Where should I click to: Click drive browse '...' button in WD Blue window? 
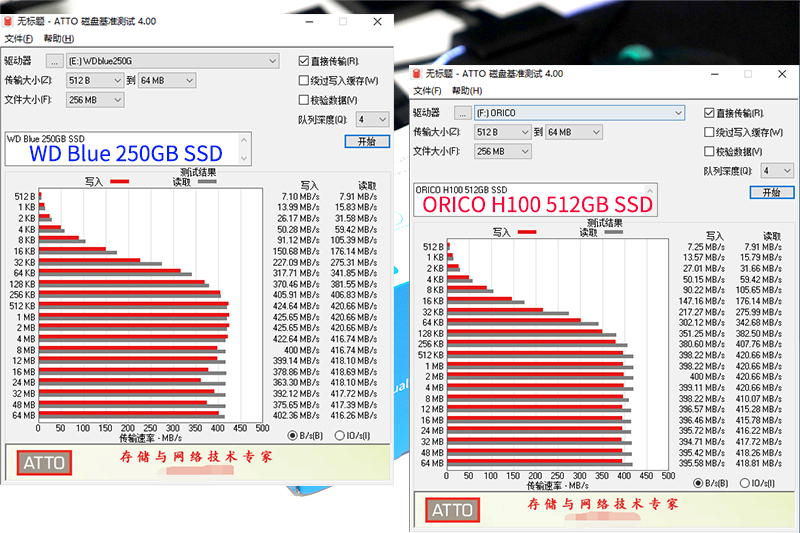54,61
